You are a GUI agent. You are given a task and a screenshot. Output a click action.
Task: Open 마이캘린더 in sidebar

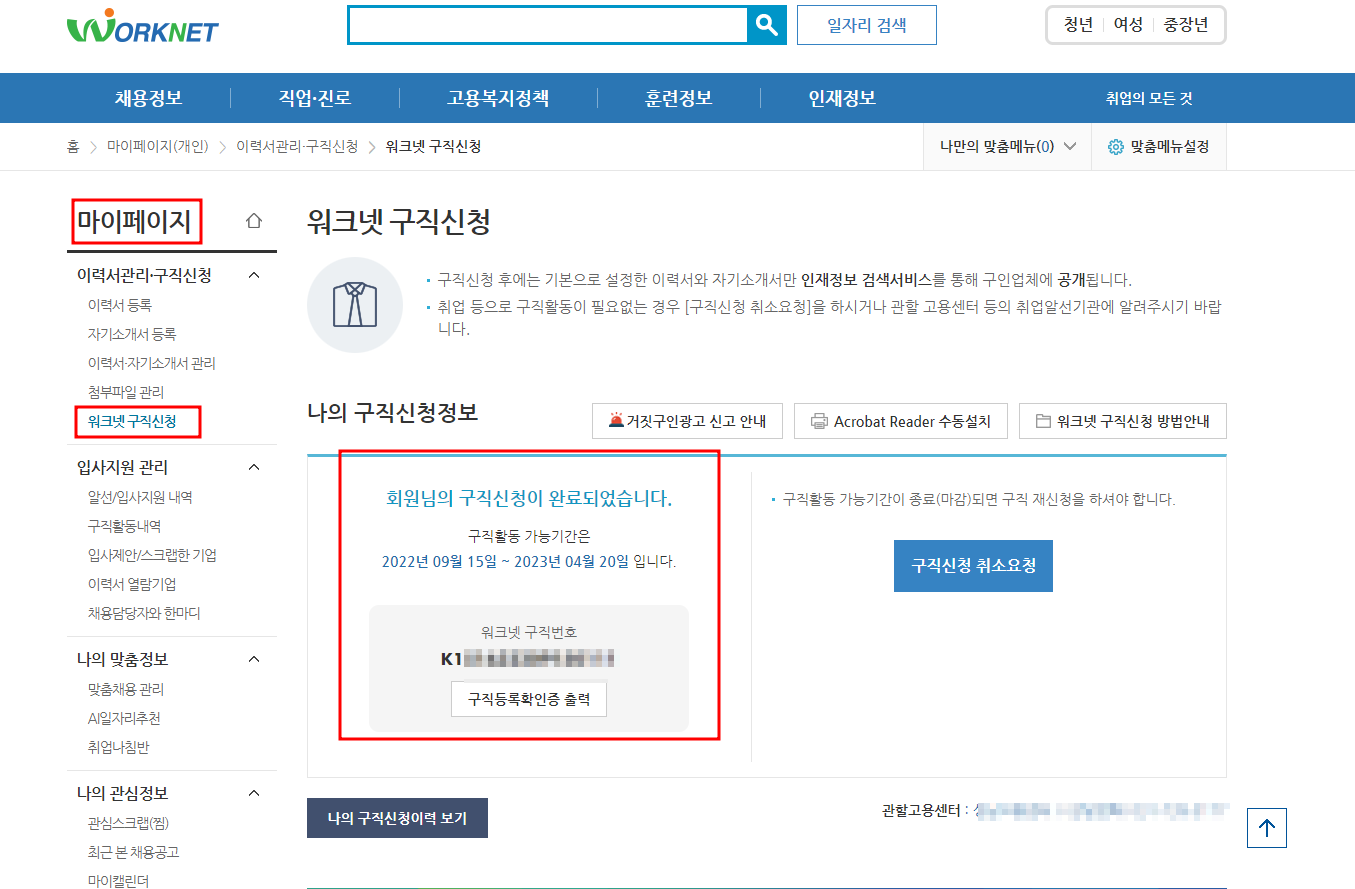tap(118, 881)
